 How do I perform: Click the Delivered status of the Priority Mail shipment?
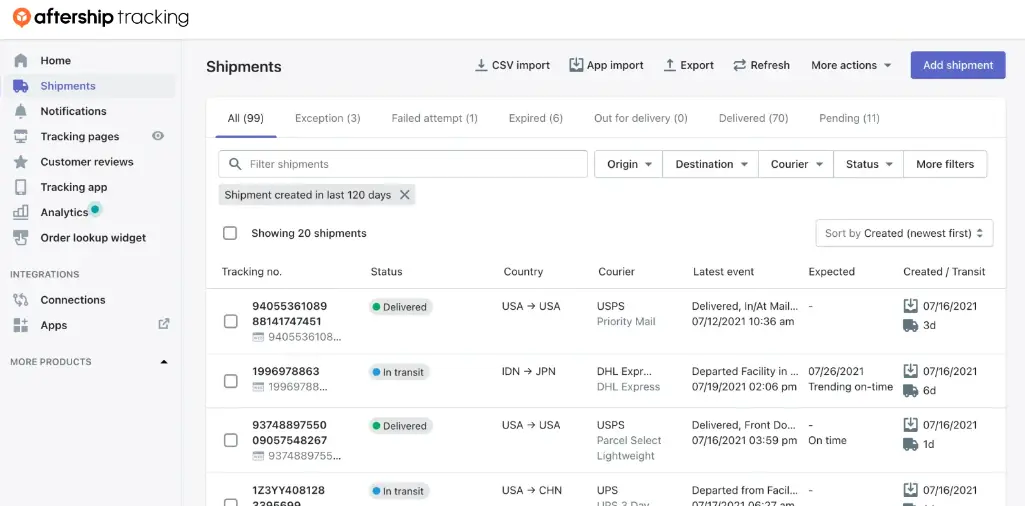[400, 307]
